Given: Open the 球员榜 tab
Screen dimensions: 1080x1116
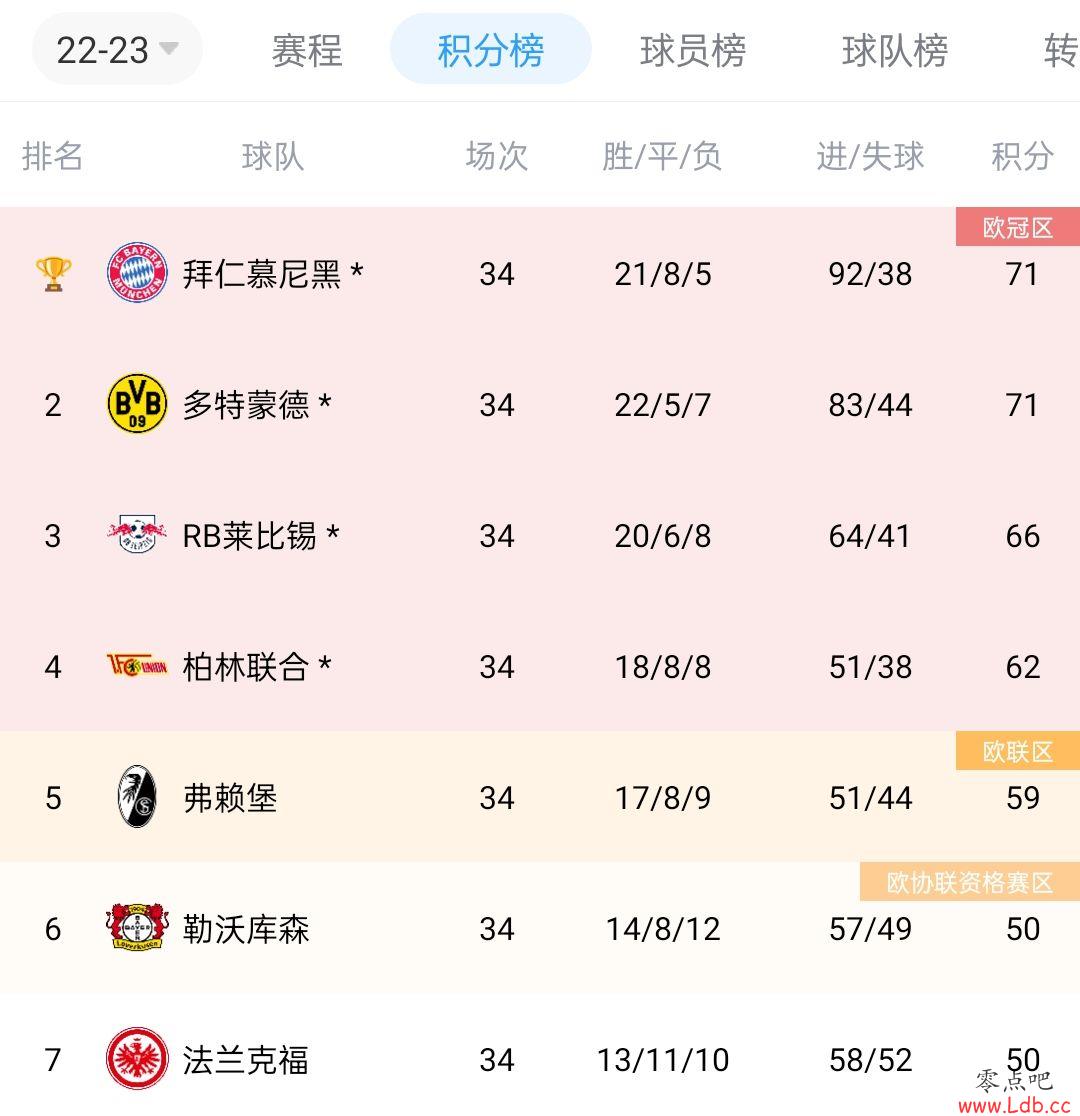Looking at the screenshot, I should tap(693, 51).
